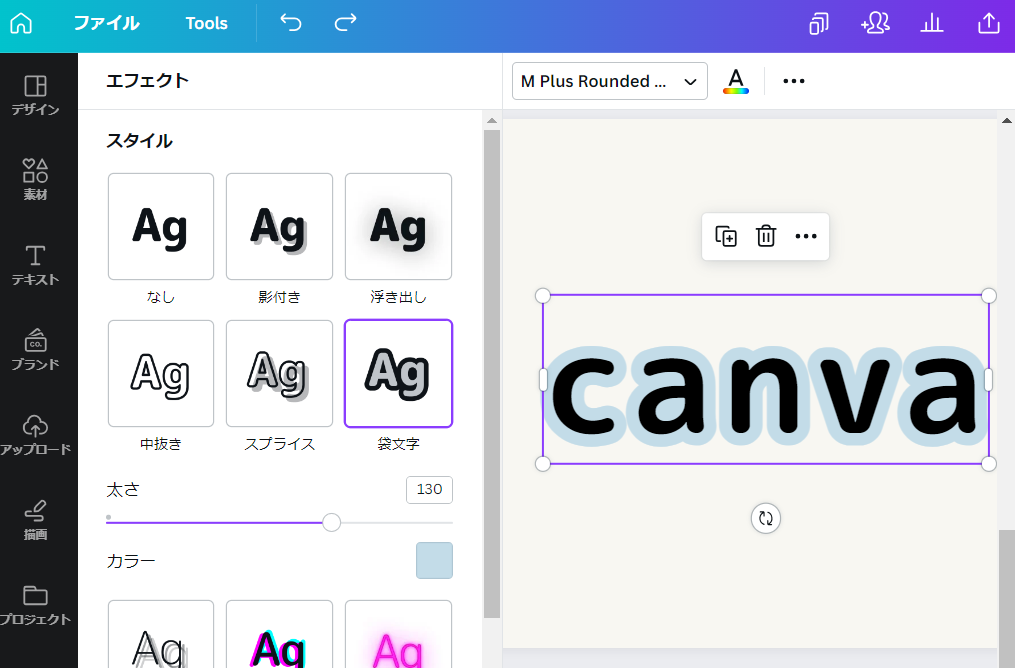Go to Canva home via house icon

coord(21,23)
